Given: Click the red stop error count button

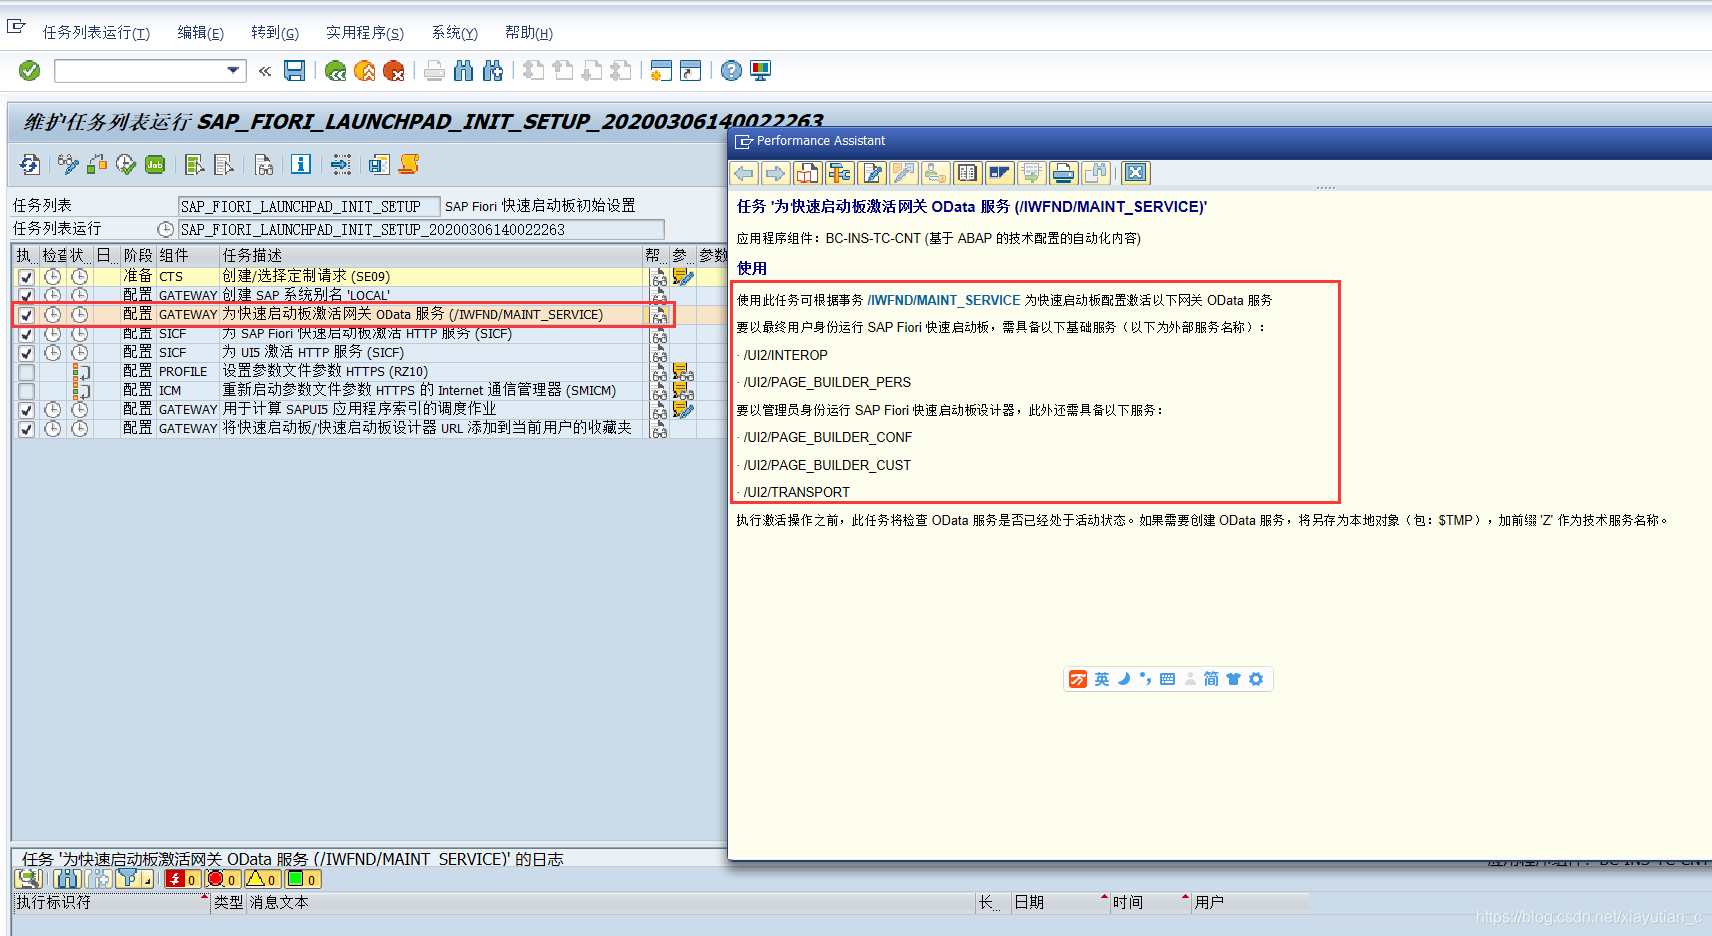Looking at the screenshot, I should [223, 879].
